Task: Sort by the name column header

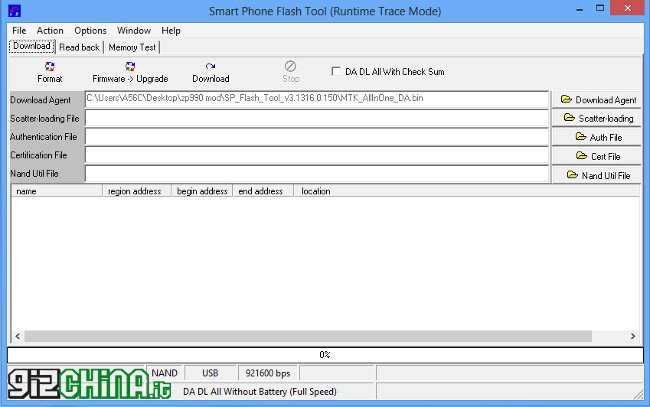Action: 57,191
